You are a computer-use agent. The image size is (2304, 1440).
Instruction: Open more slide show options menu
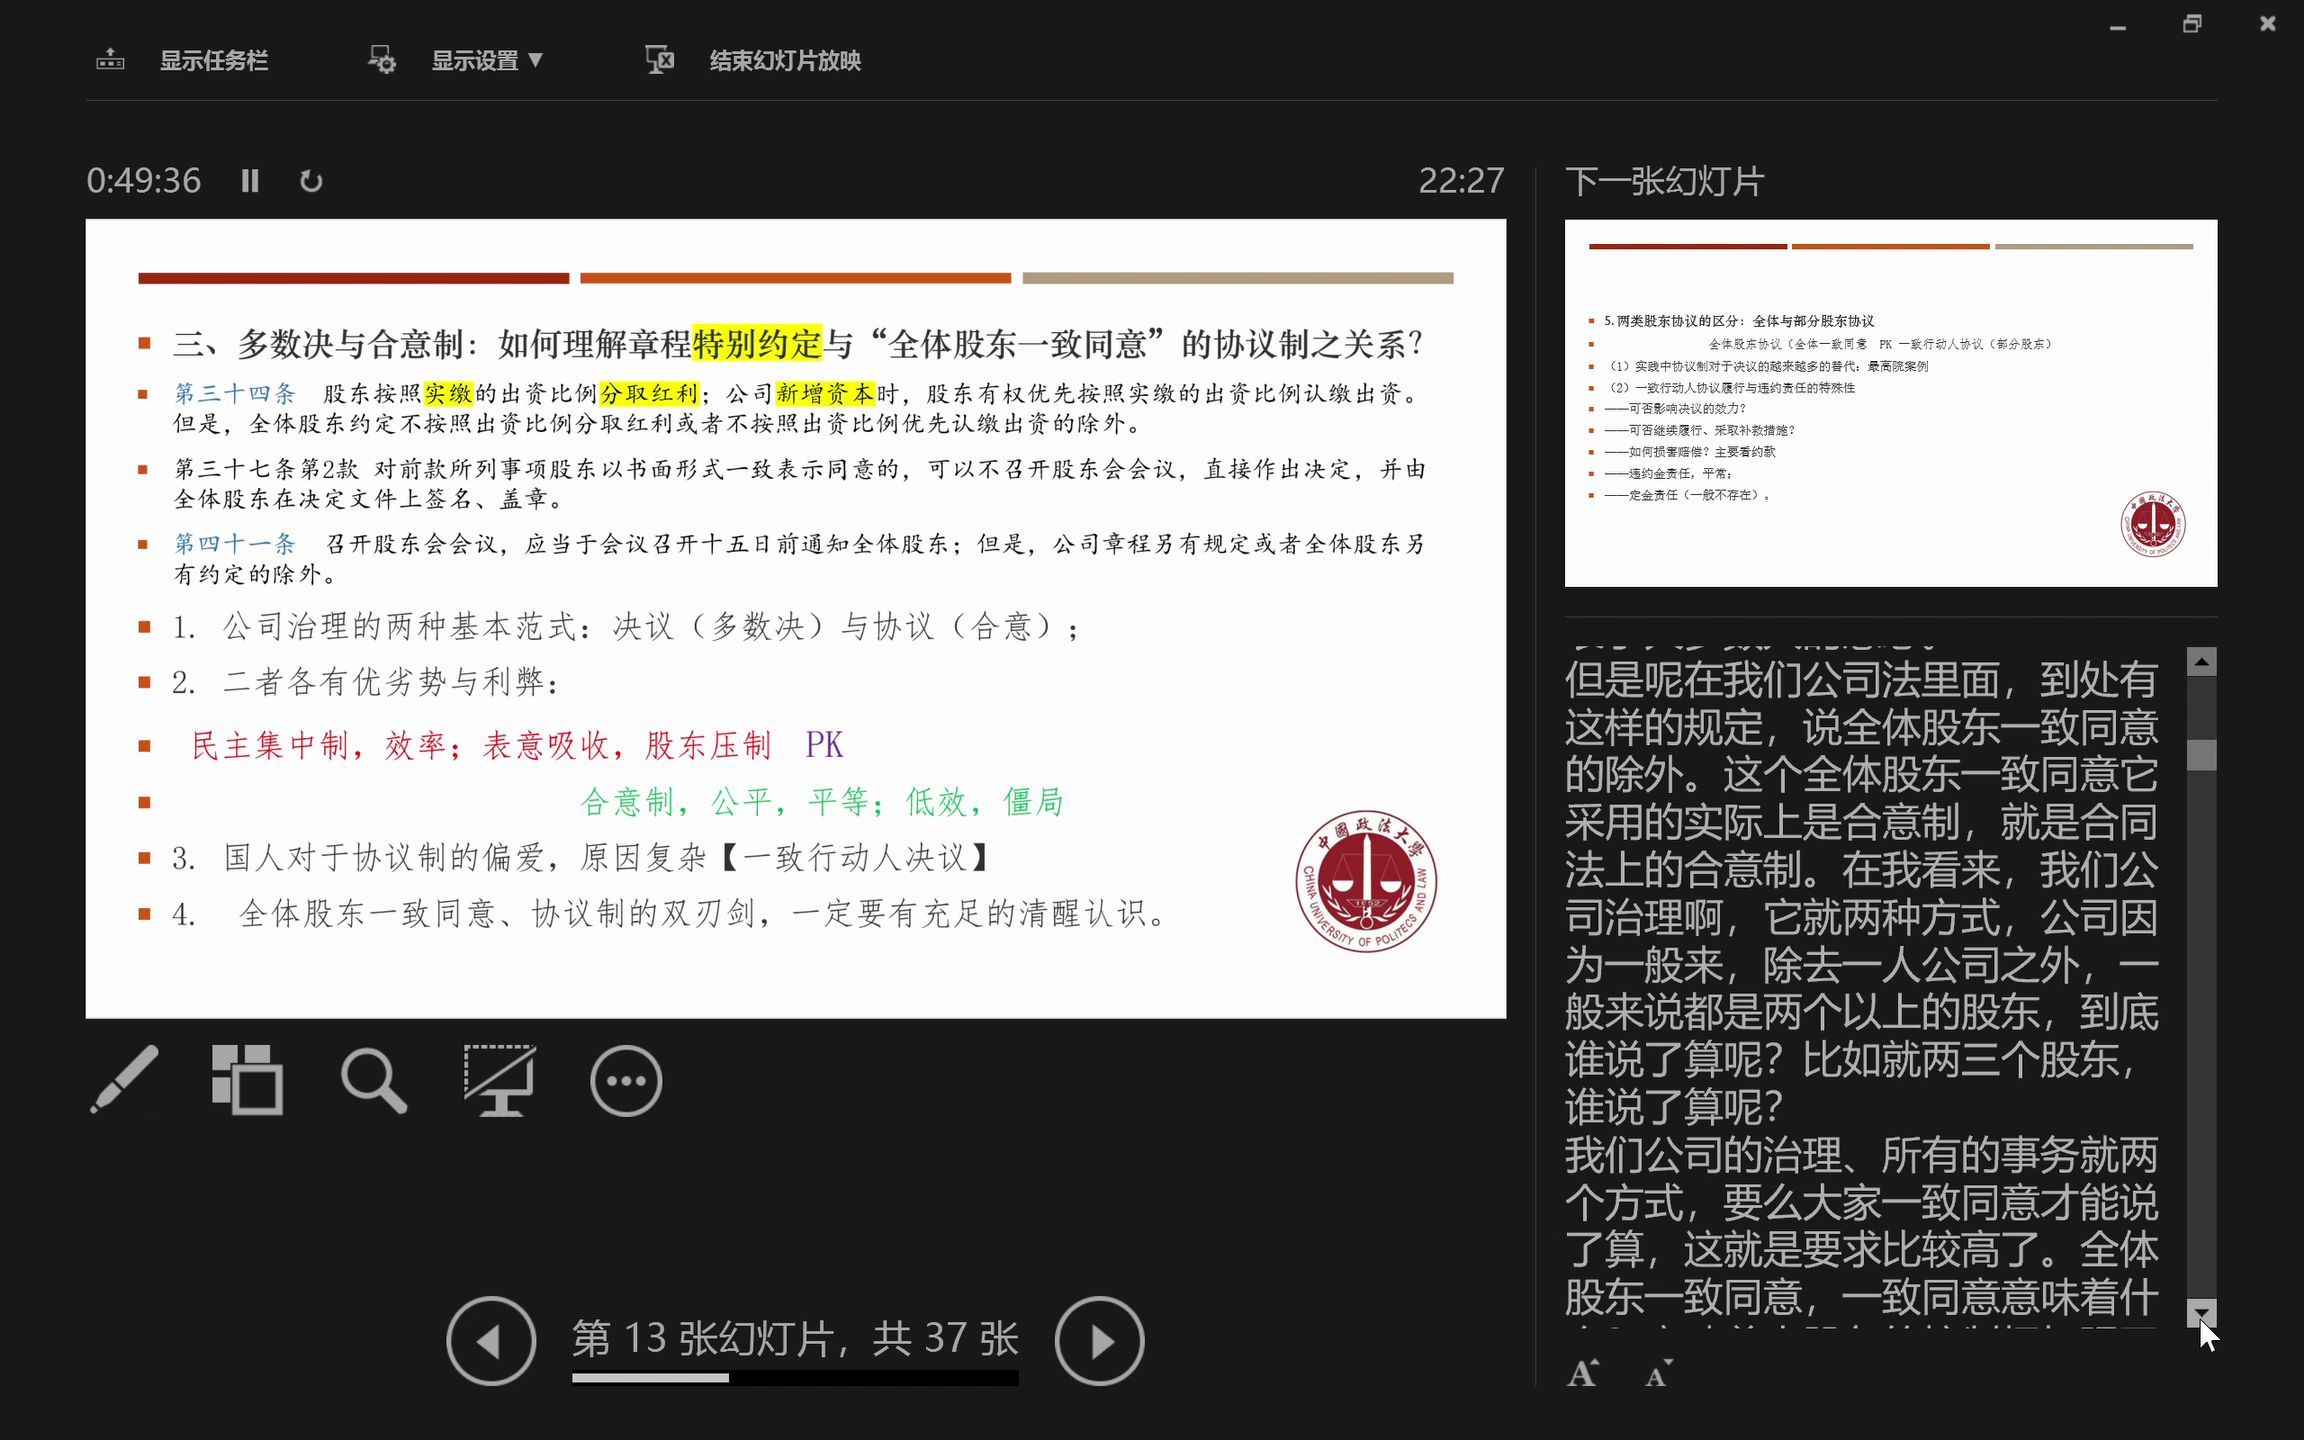pyautogui.click(x=626, y=1080)
